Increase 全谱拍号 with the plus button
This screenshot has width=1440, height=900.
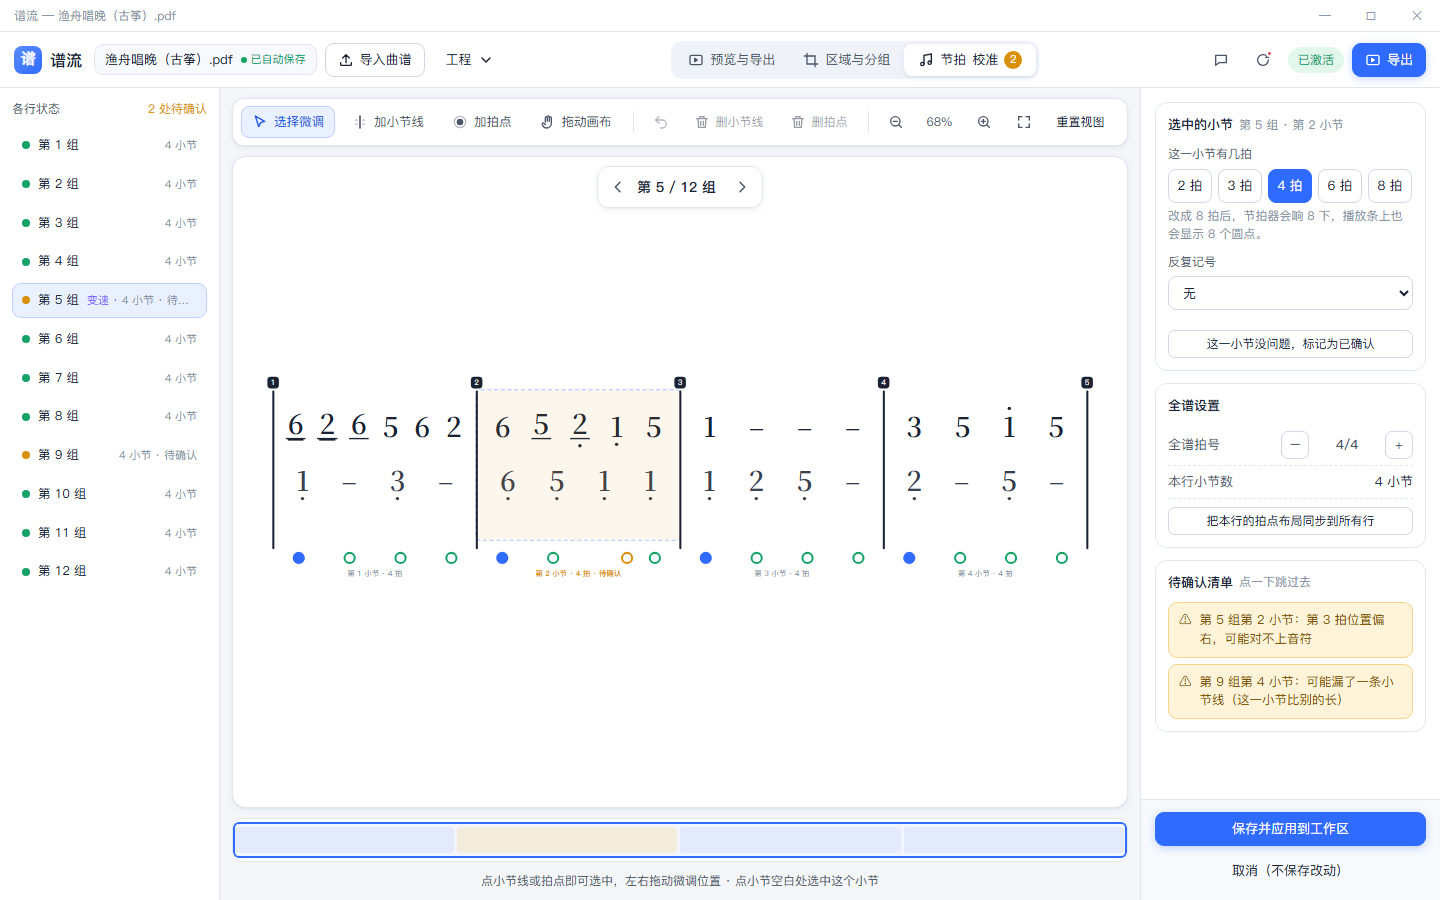(1399, 445)
